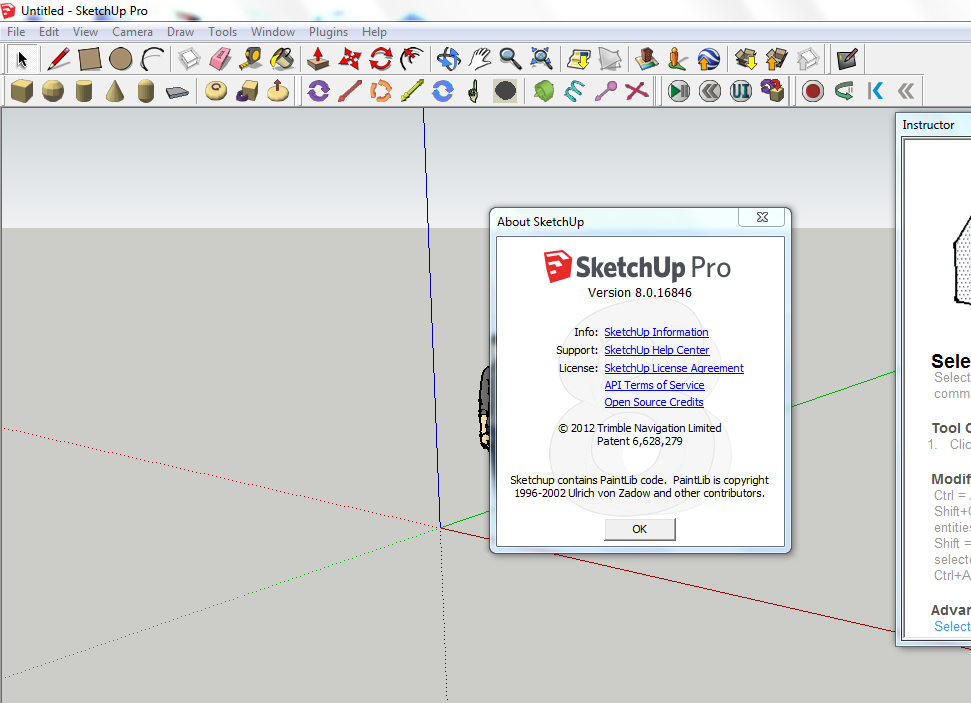Select the Push/Pull tool
Image resolution: width=971 pixels, height=703 pixels.
(318, 59)
